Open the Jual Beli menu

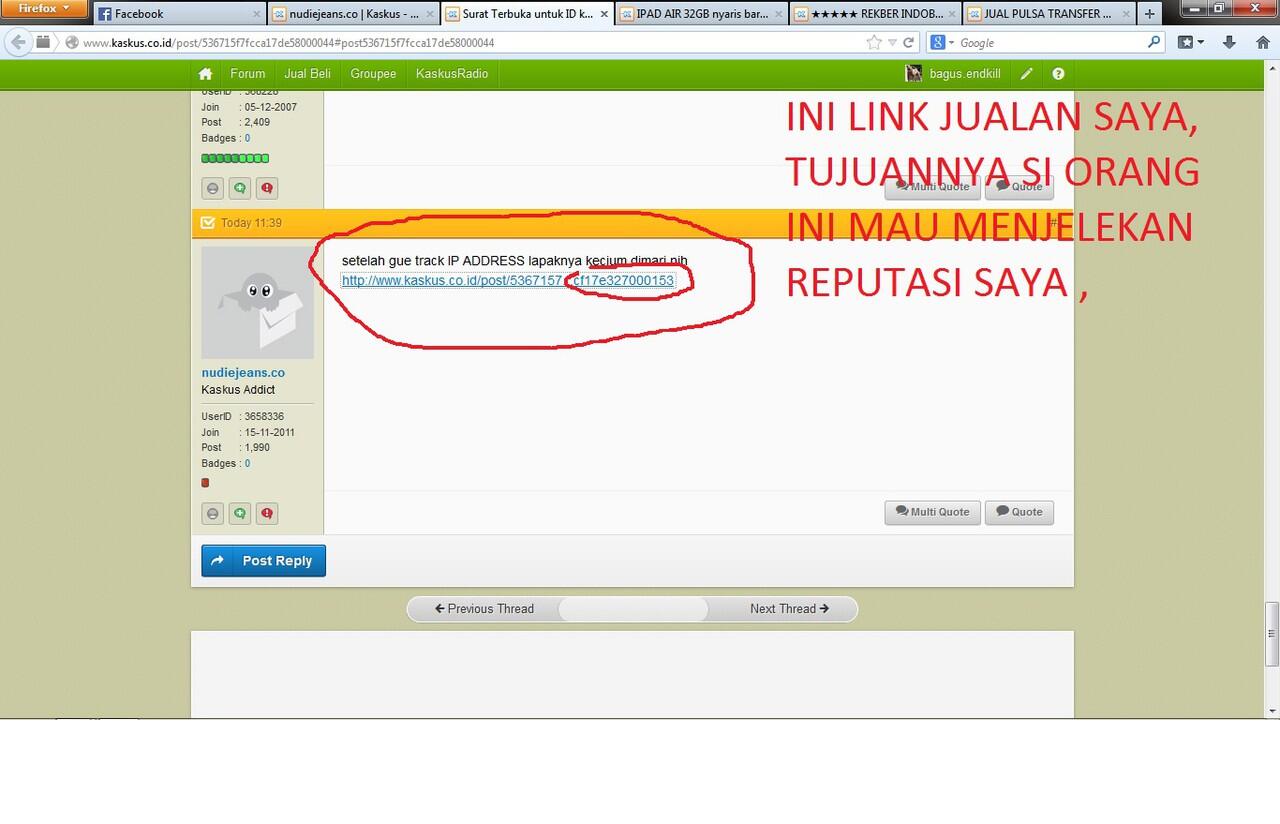tap(307, 74)
